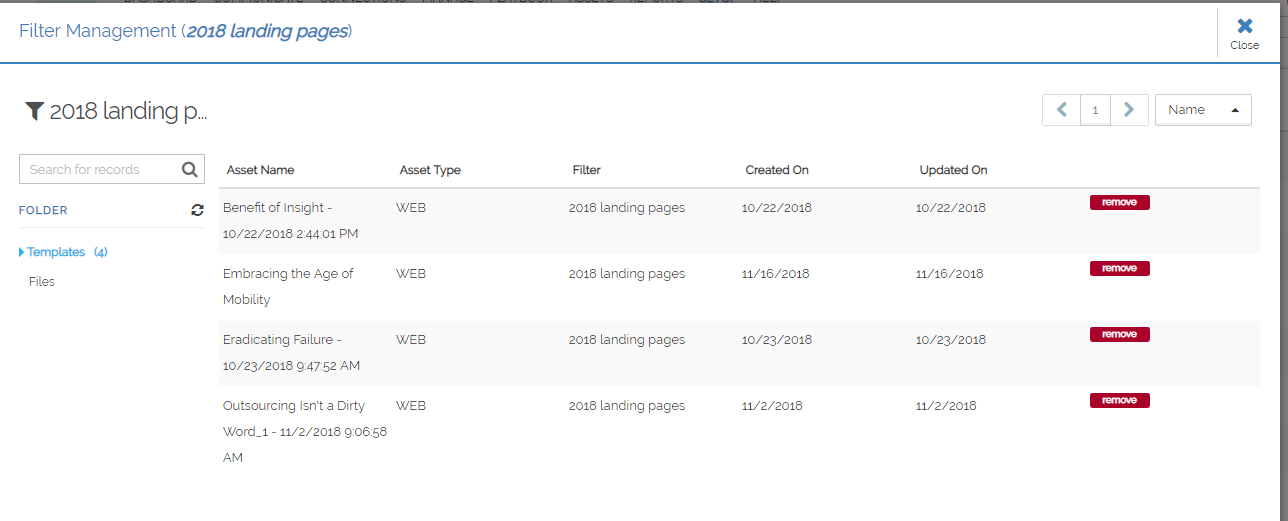The width and height of the screenshot is (1288, 521).
Task: Sort by Asset Name column header
Action: [x=260, y=170]
